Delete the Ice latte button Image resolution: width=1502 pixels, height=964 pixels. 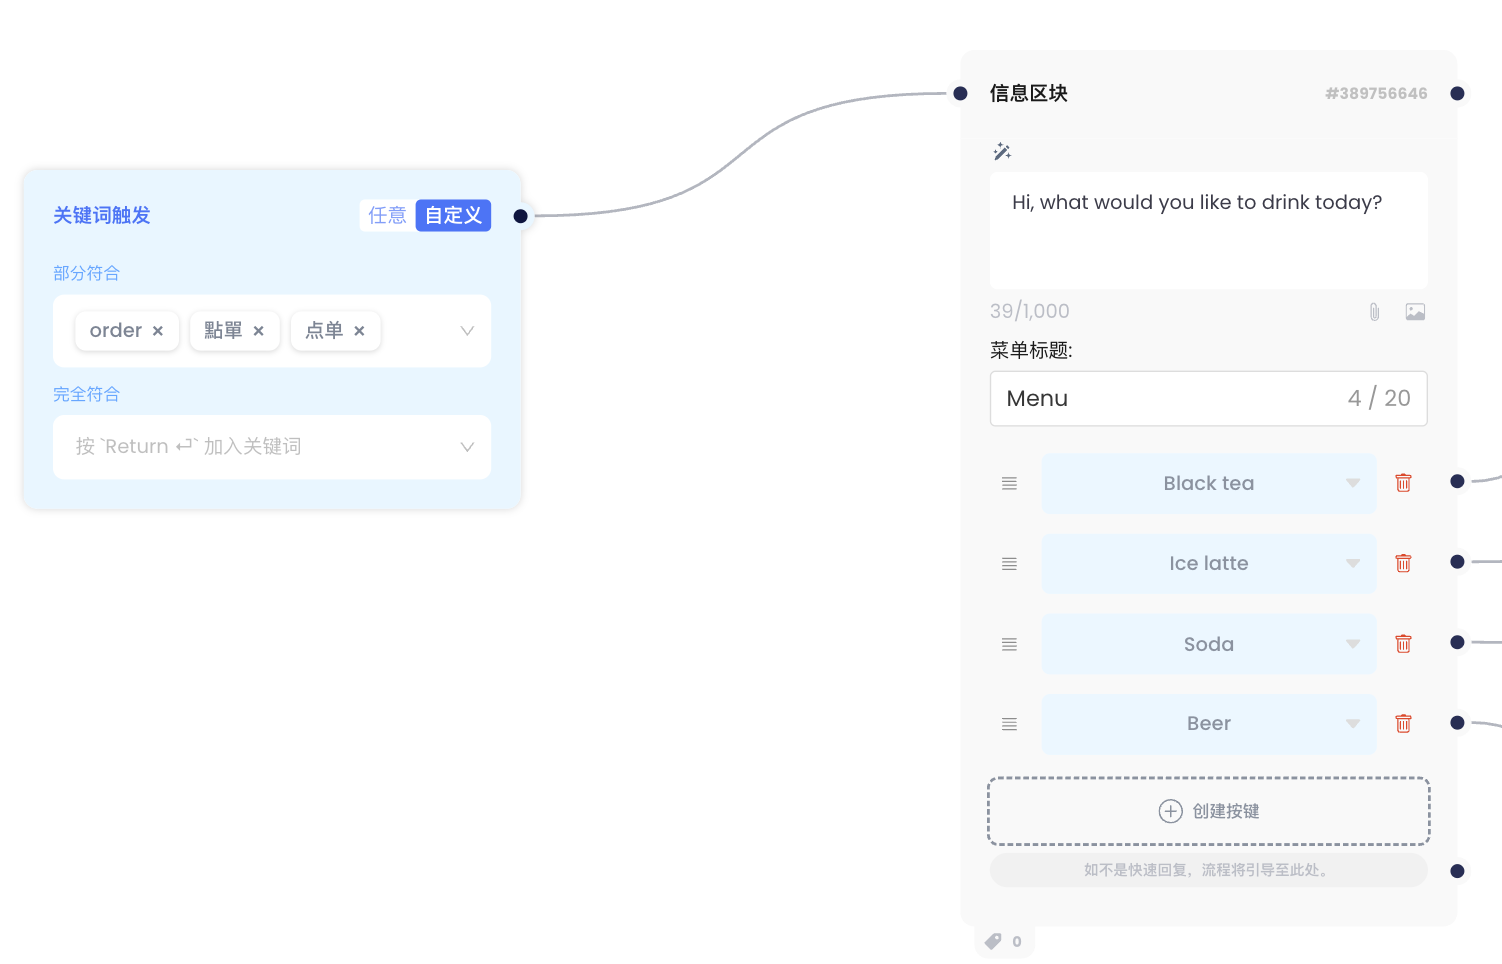pyautogui.click(x=1403, y=564)
